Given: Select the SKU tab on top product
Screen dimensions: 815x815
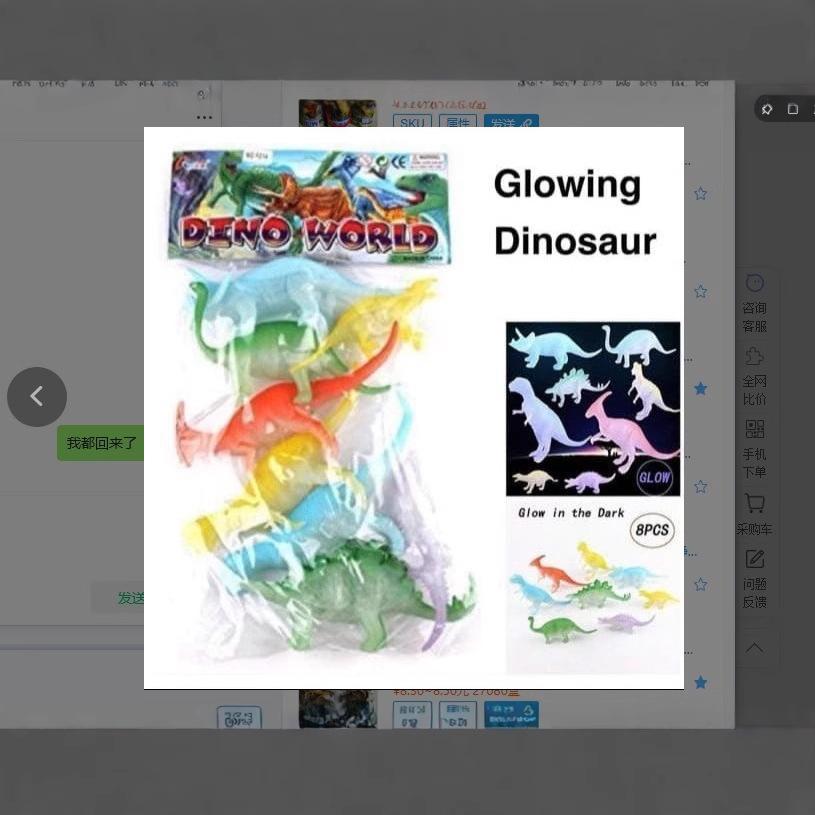Looking at the screenshot, I should (412, 123).
